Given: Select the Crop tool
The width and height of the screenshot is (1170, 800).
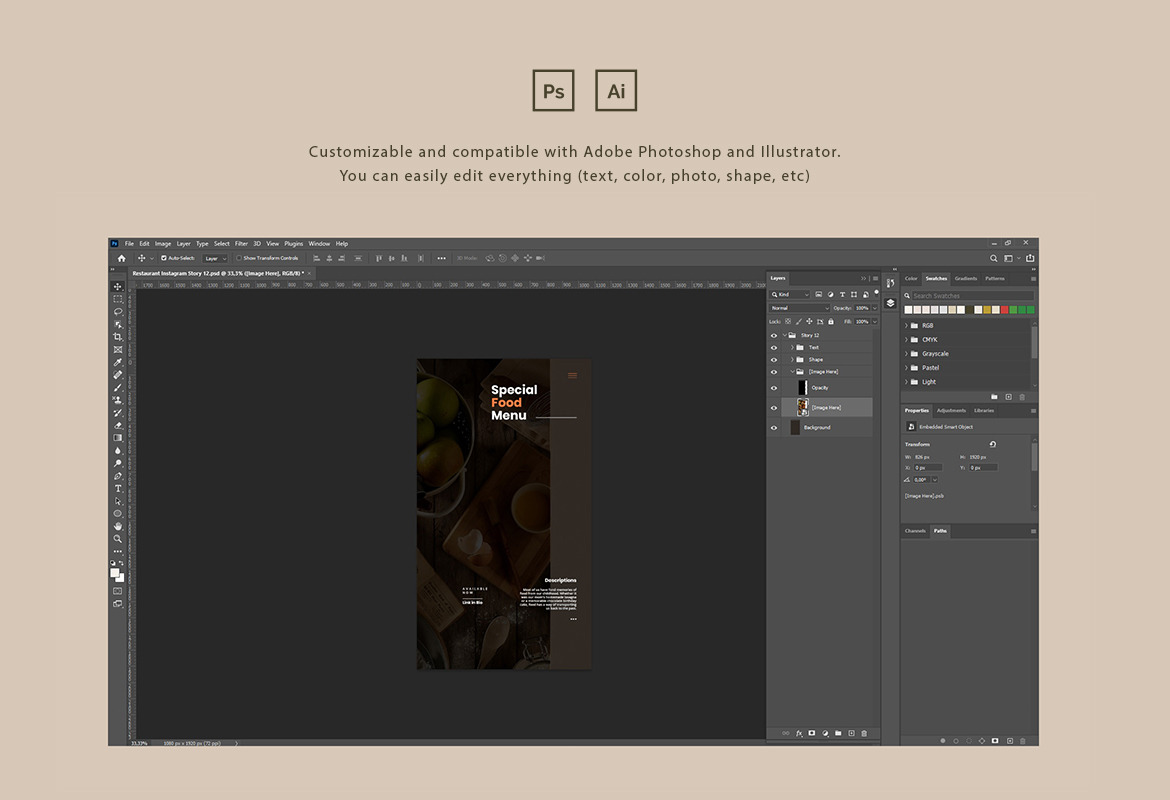Looking at the screenshot, I should [x=118, y=337].
